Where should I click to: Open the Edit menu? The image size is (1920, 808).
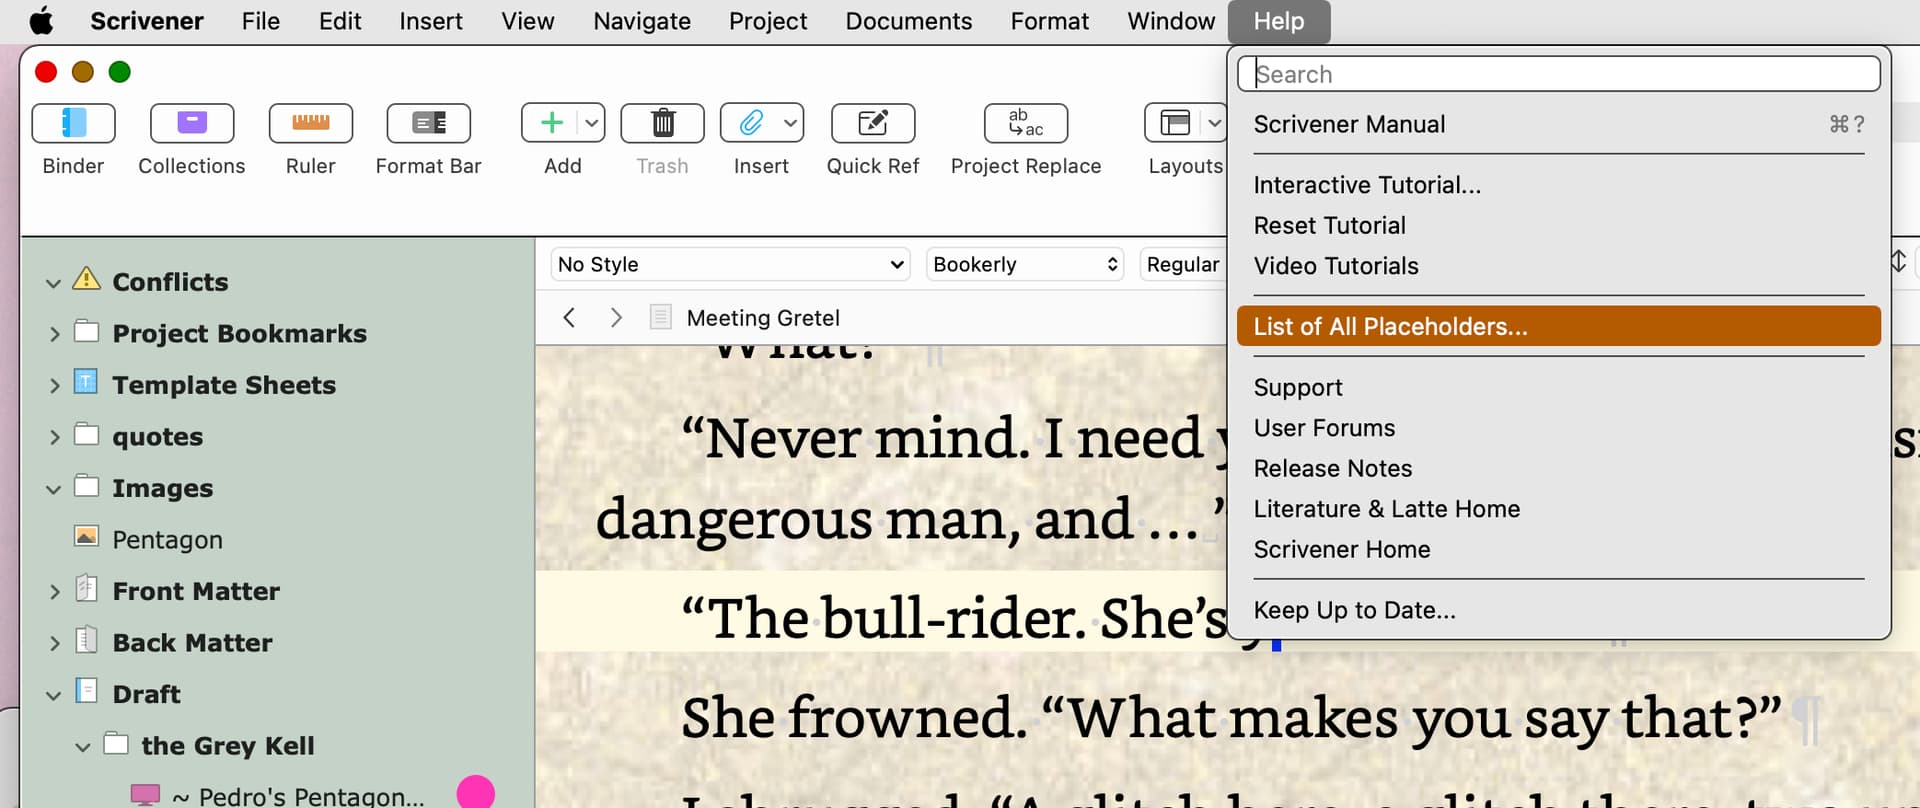click(x=340, y=21)
